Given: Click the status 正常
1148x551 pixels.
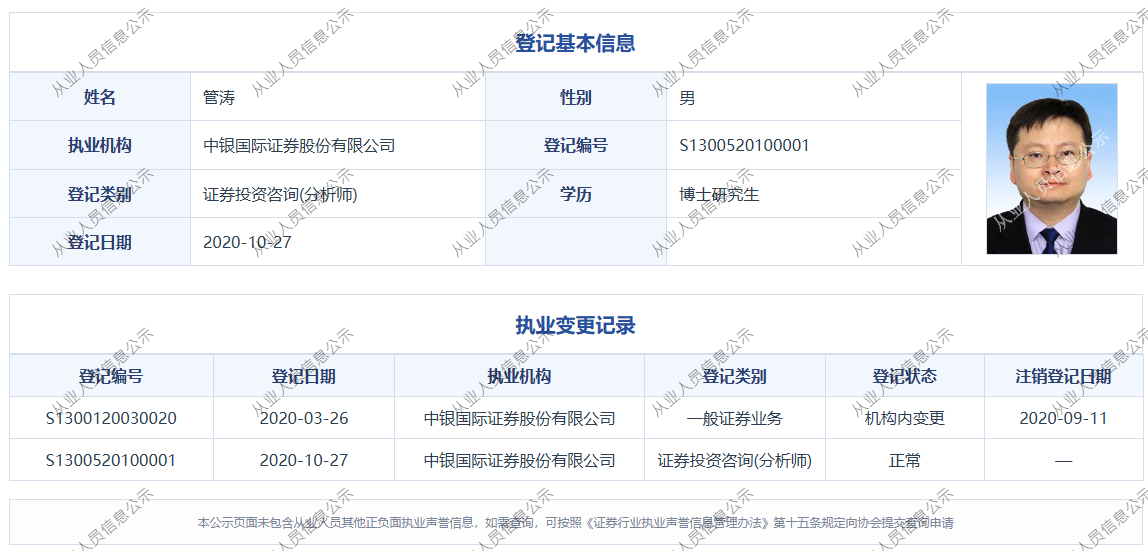Looking at the screenshot, I should click(905, 460).
